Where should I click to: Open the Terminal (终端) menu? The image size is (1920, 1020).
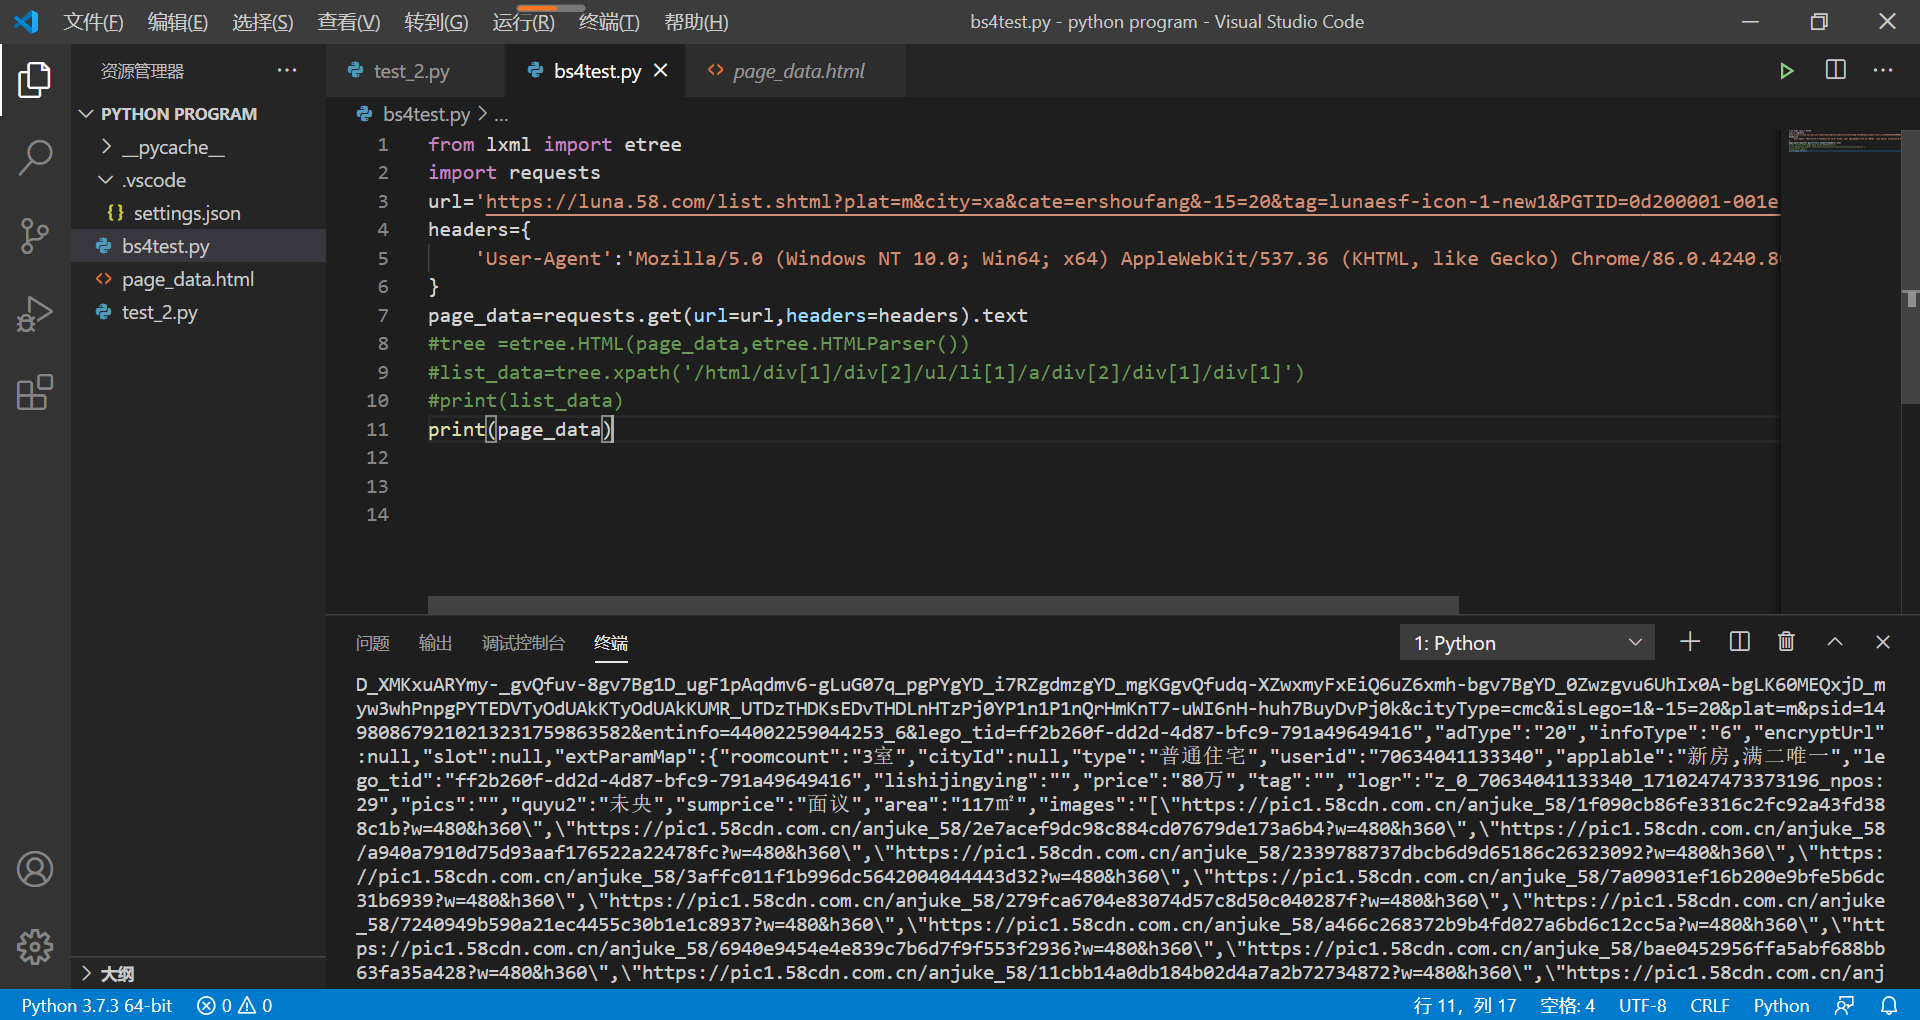pyautogui.click(x=609, y=22)
